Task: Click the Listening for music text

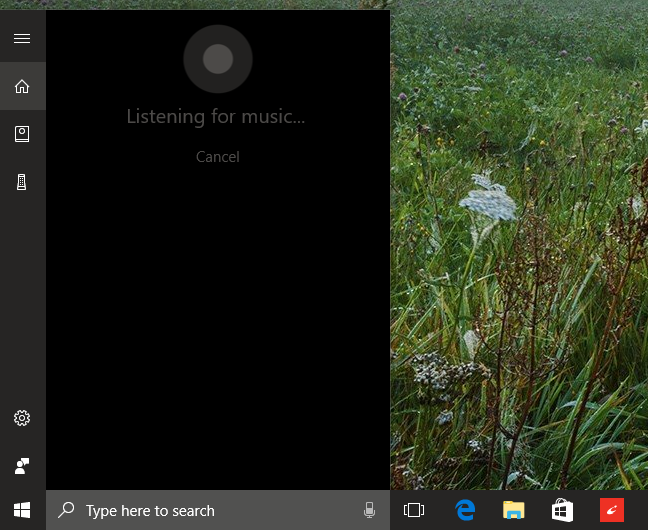Action: point(216,117)
